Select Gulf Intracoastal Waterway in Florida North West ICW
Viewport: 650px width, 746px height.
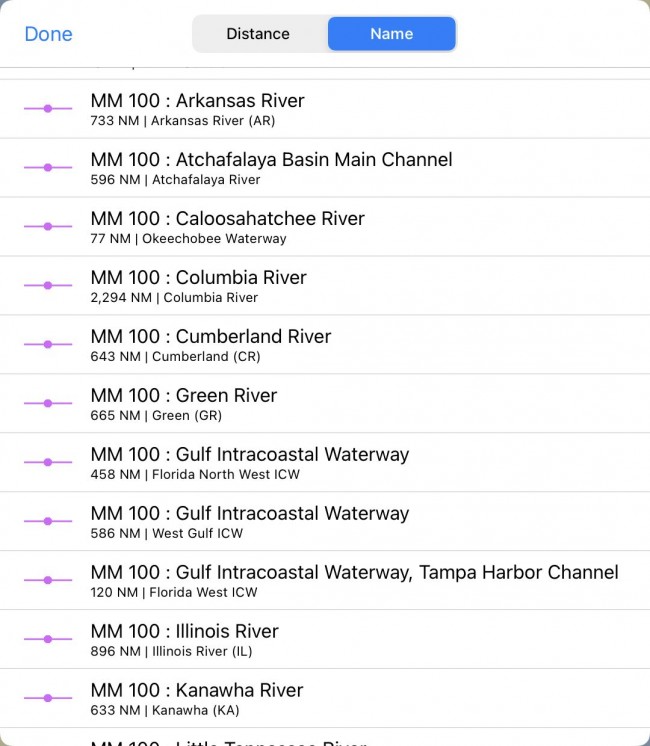(249, 455)
